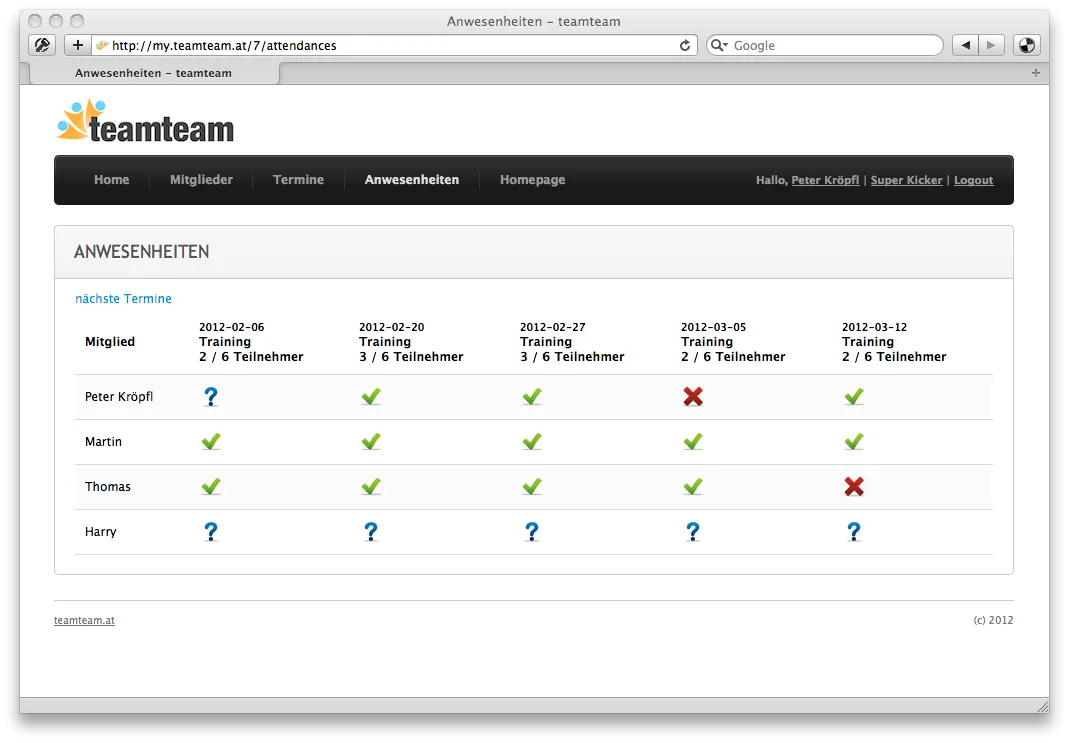Click Martin's green checkmark for 2012-02-20
1069x743 pixels.
(x=371, y=441)
